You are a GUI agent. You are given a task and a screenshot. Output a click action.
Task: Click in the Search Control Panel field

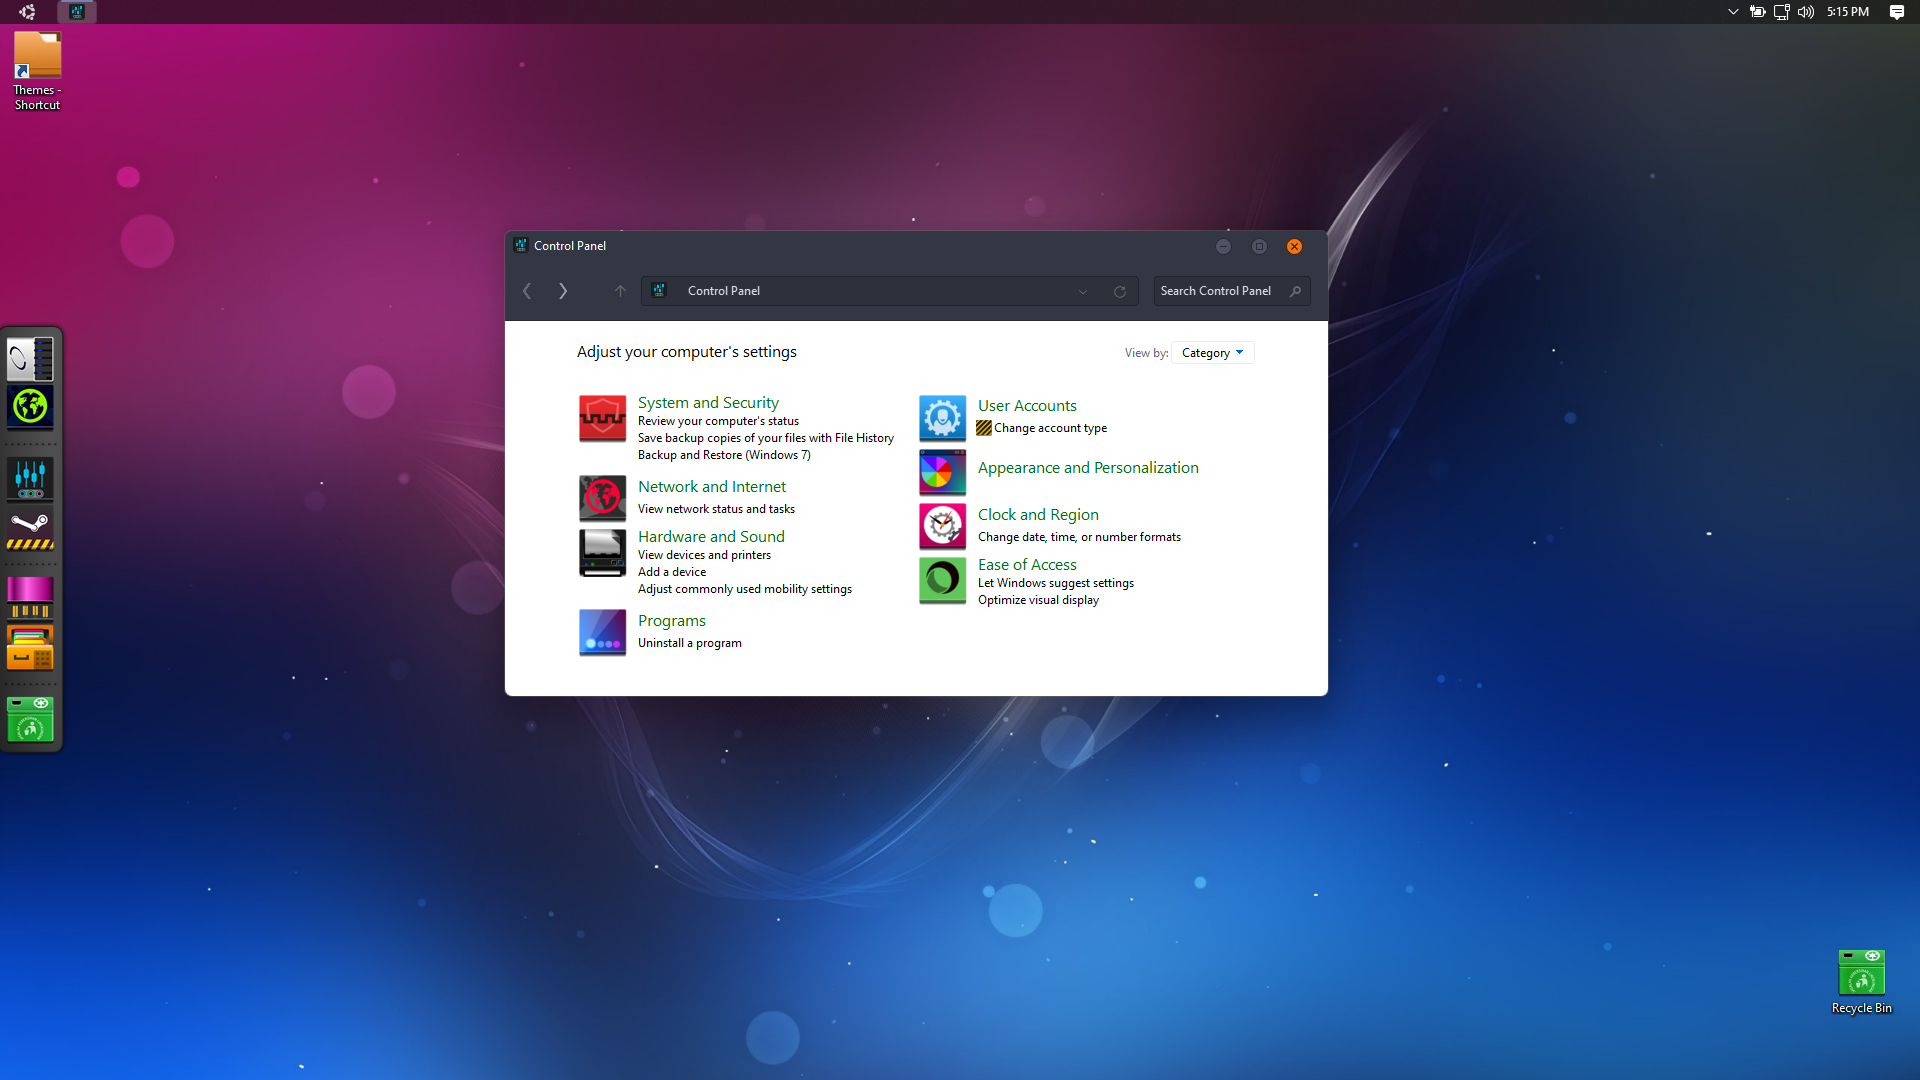(x=1220, y=291)
